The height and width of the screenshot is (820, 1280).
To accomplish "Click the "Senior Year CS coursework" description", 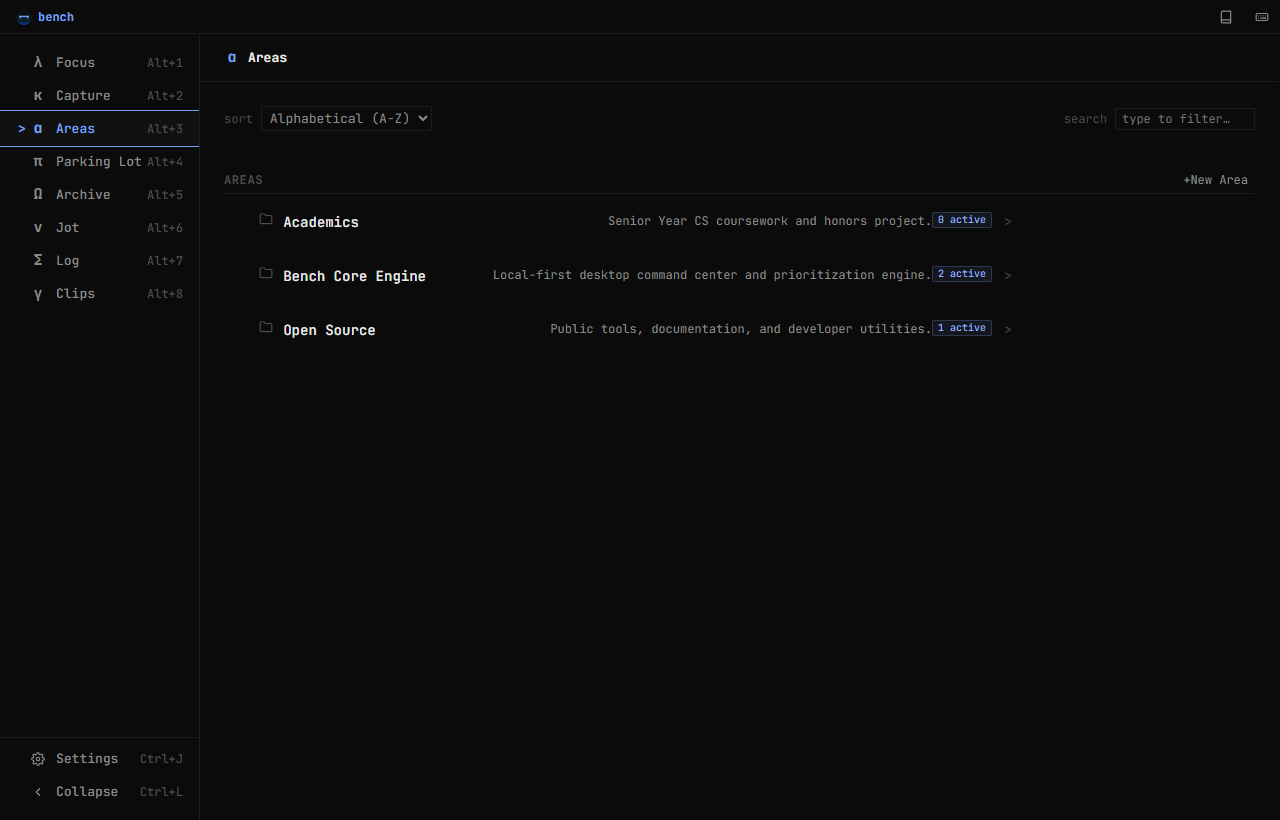I will tap(770, 221).
